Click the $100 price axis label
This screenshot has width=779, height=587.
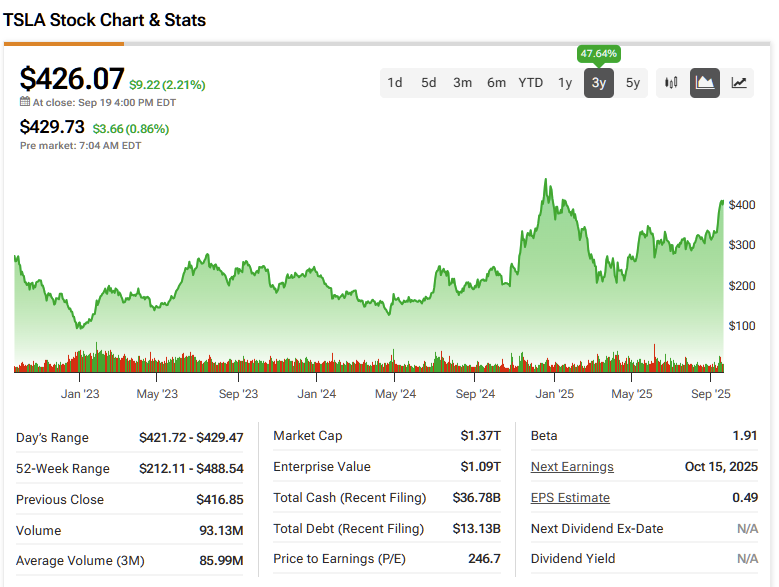click(742, 326)
